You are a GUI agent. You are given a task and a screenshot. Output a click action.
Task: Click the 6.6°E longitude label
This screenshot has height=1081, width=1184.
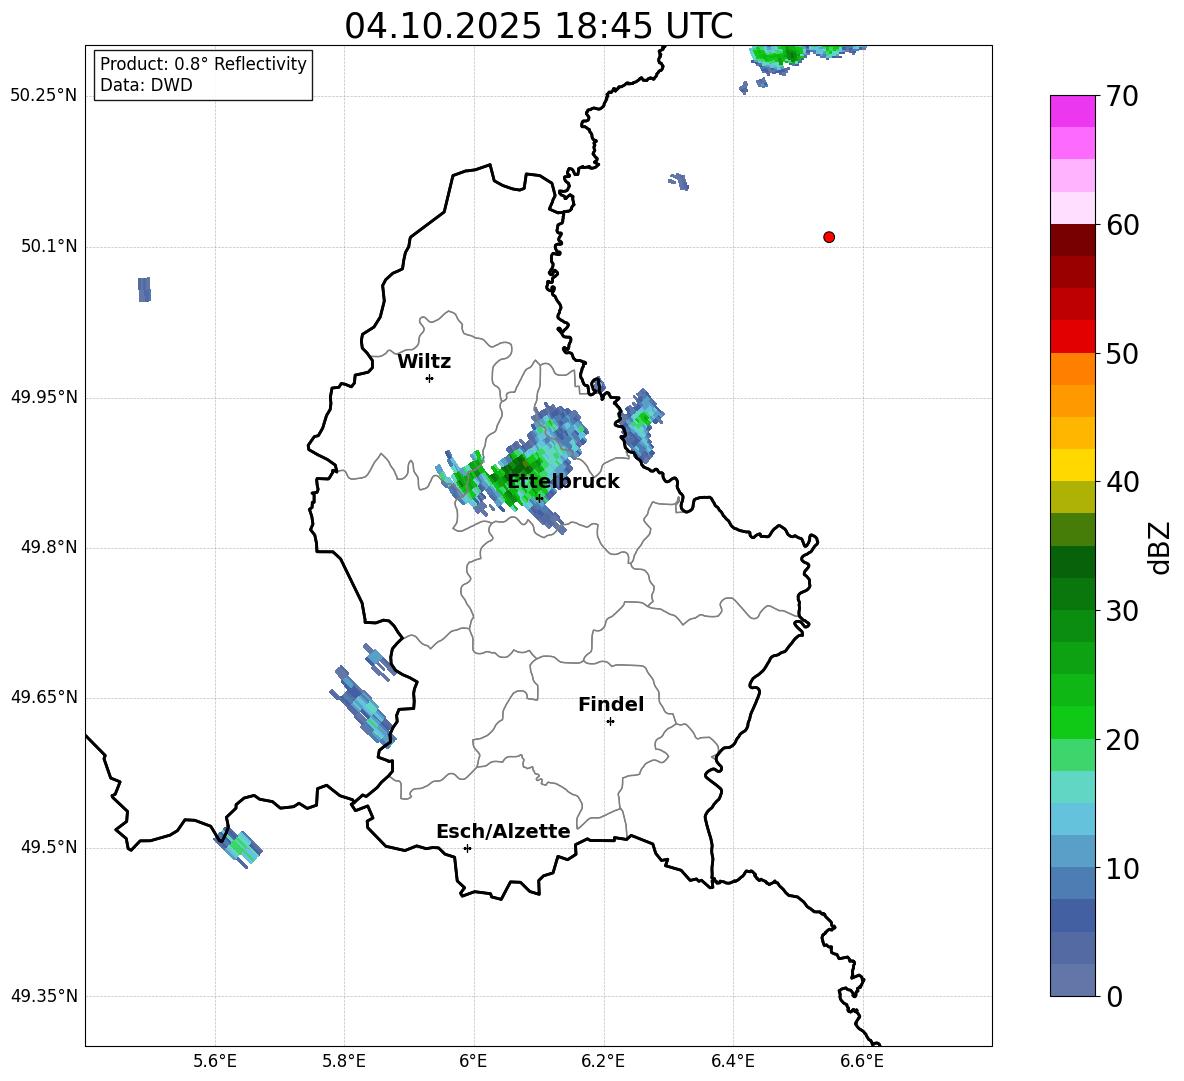862,1062
